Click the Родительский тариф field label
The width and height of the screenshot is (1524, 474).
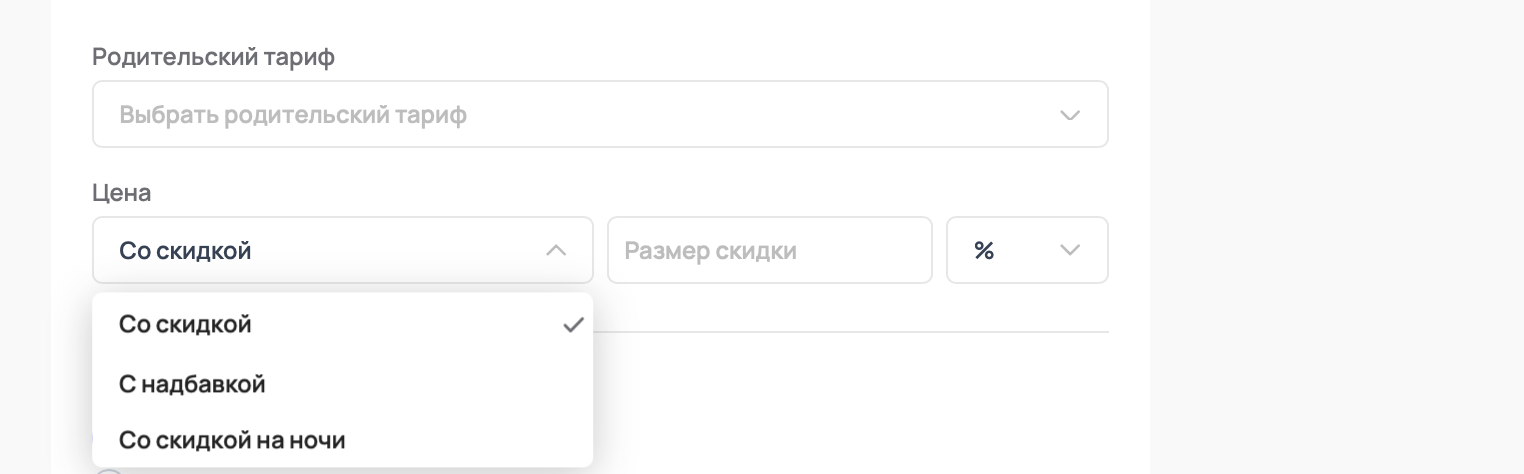pyautogui.click(x=213, y=57)
